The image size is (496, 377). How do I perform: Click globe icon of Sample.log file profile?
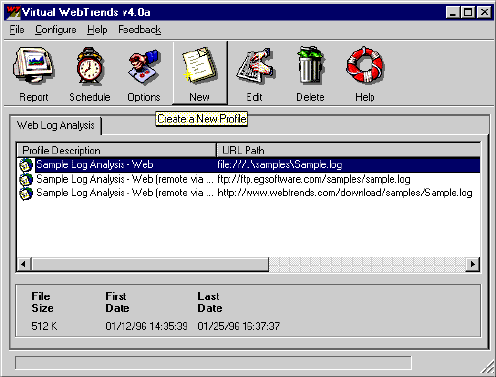(x=26, y=165)
